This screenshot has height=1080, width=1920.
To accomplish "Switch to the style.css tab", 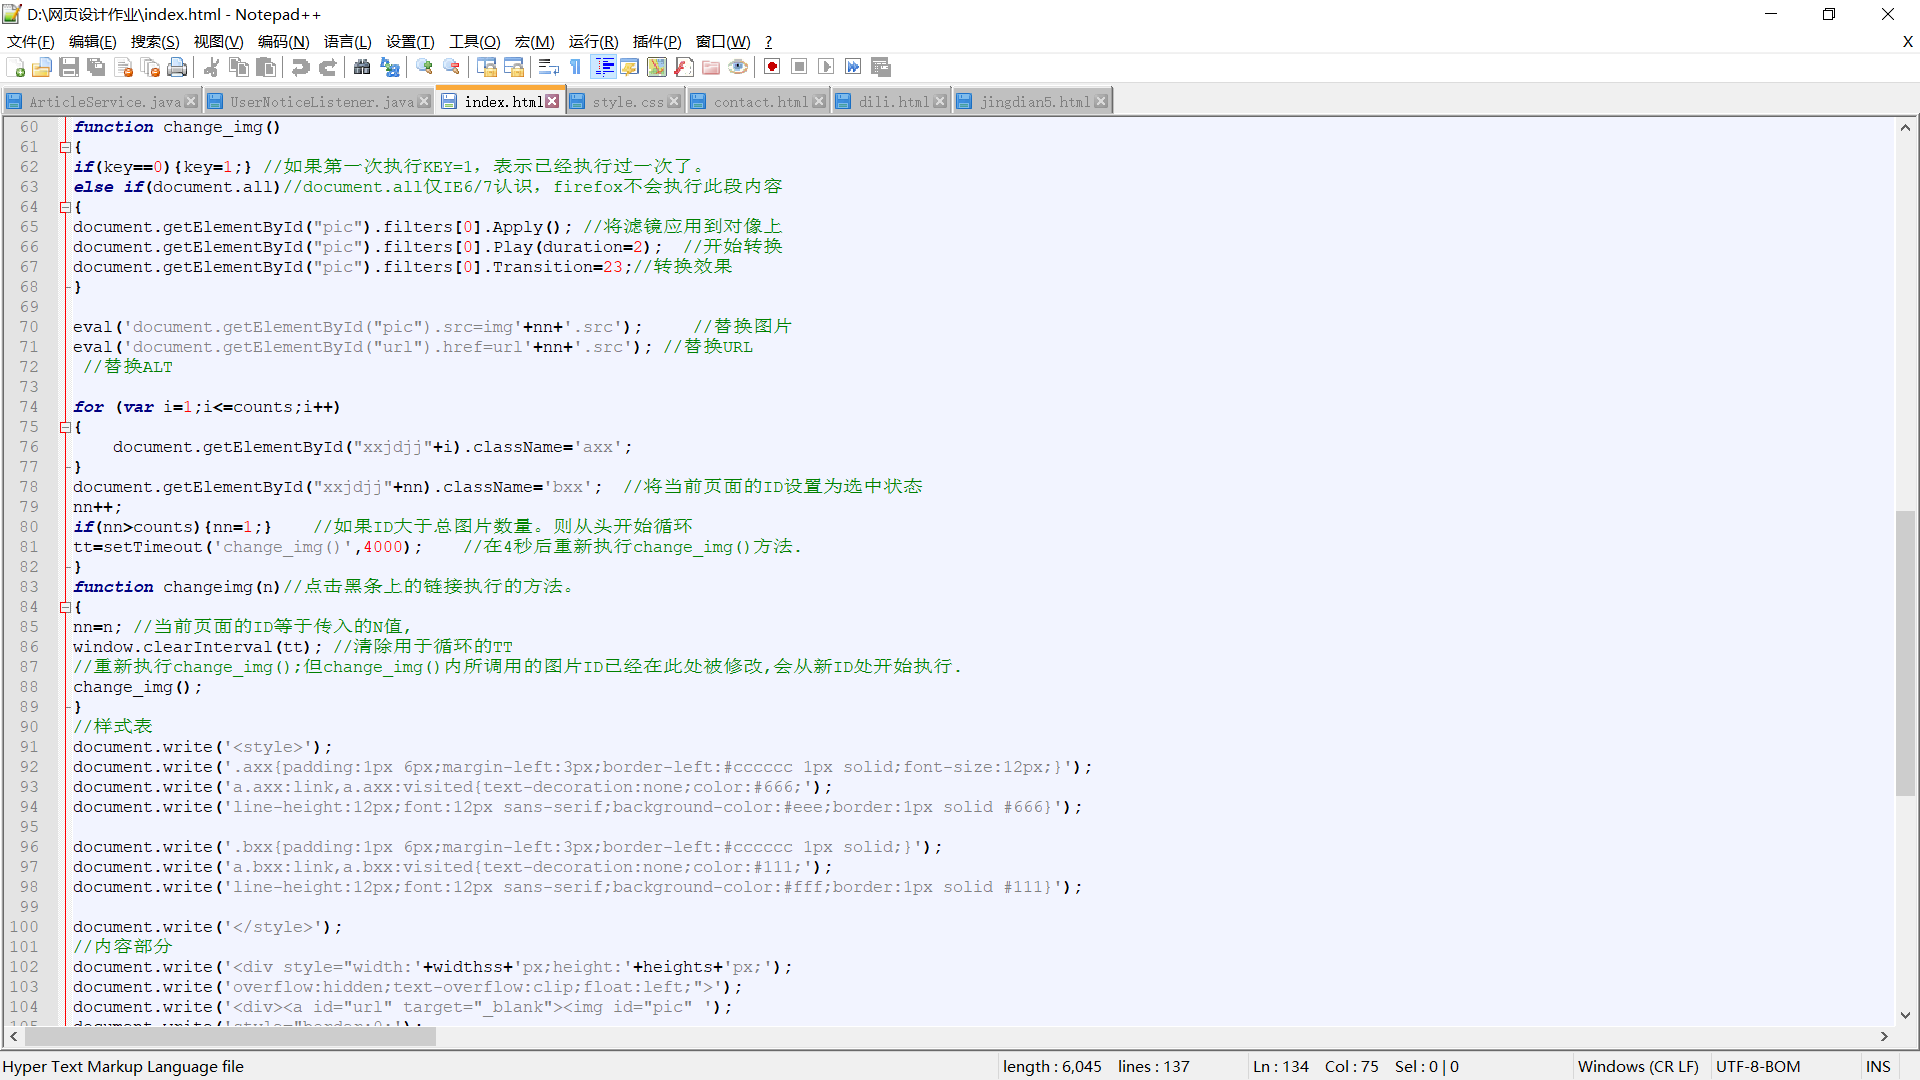I will point(627,102).
